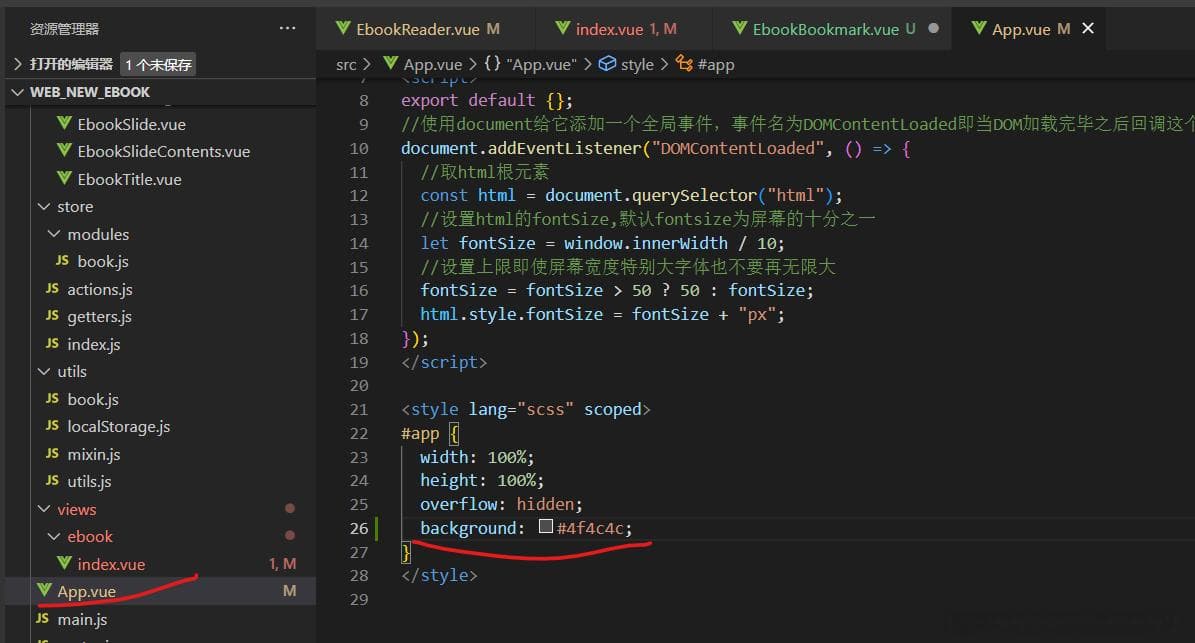Viewport: 1195px width, 643px height.
Task: Click the '</script>' closing tag
Action: [444, 362]
